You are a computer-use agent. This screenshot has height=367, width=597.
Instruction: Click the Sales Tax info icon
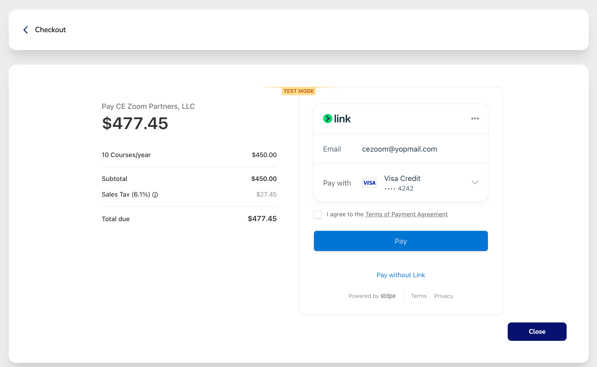(155, 195)
